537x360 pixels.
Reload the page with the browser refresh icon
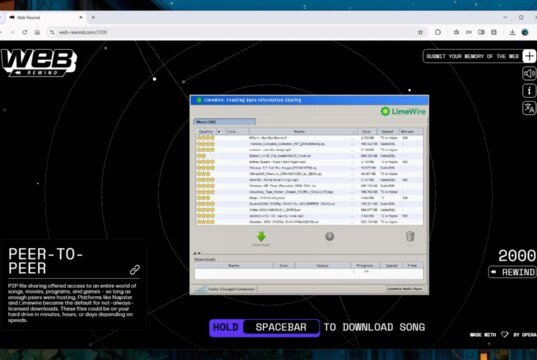(25, 32)
